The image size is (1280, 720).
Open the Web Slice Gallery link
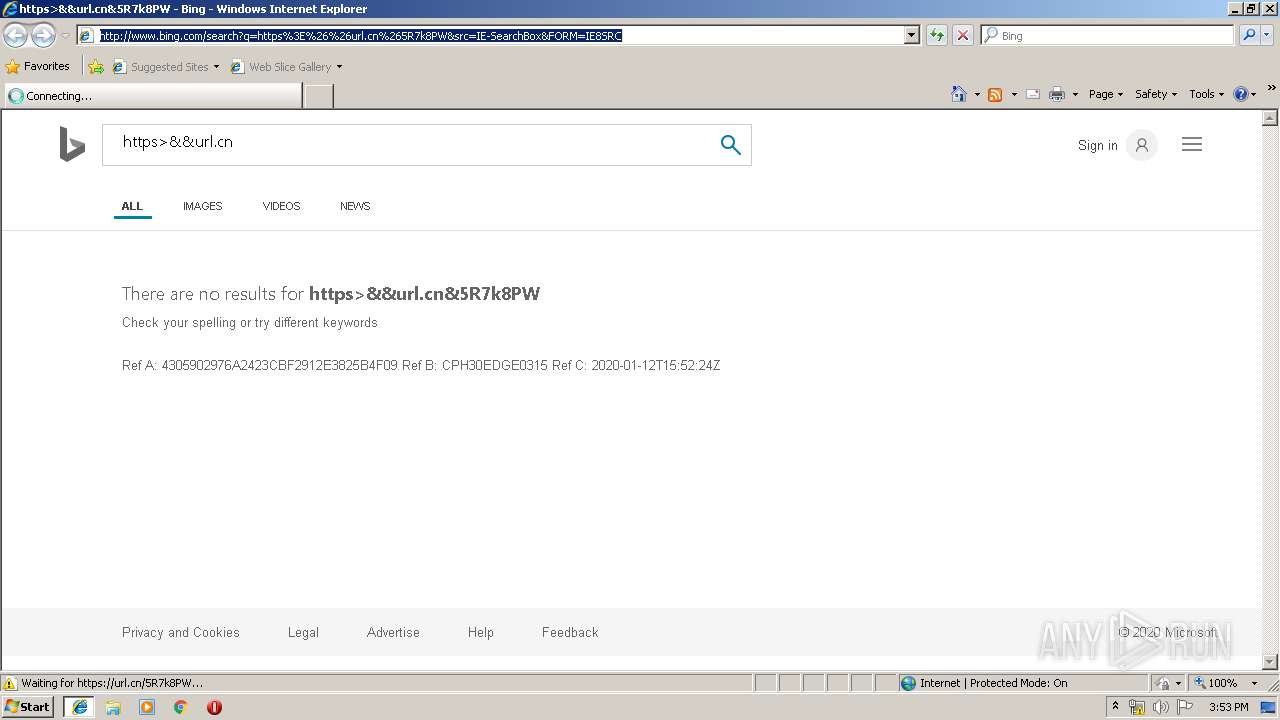(281, 67)
